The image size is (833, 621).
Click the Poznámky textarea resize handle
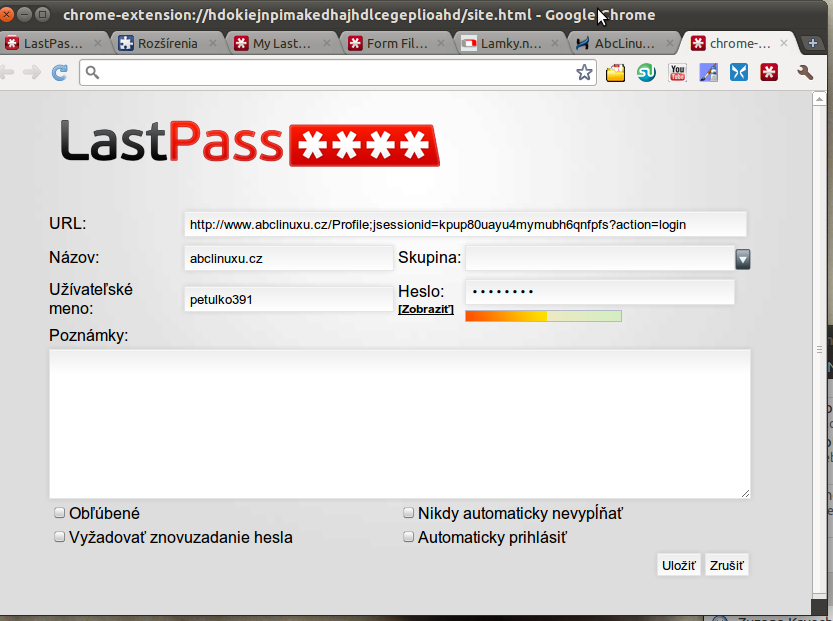coord(745,494)
